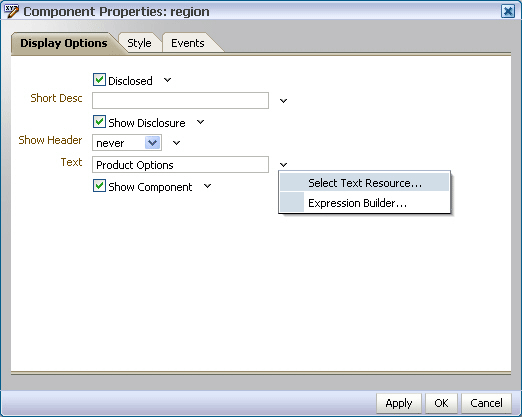Screen dimensions: 522x417
Task: Open the chevron menu beside Short Desc field
Action: pos(283,101)
